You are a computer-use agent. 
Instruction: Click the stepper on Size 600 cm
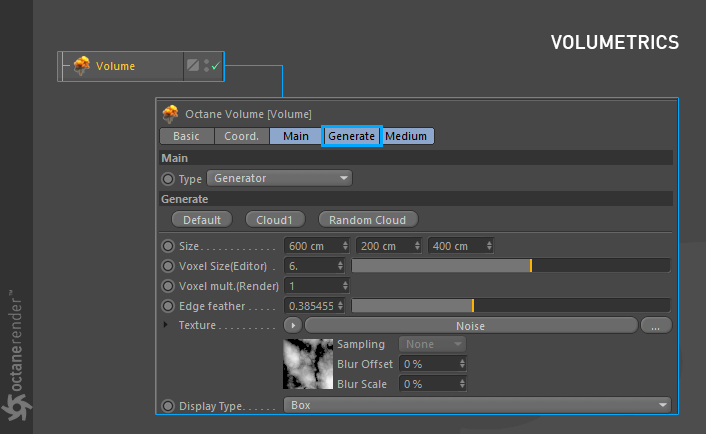point(345,246)
